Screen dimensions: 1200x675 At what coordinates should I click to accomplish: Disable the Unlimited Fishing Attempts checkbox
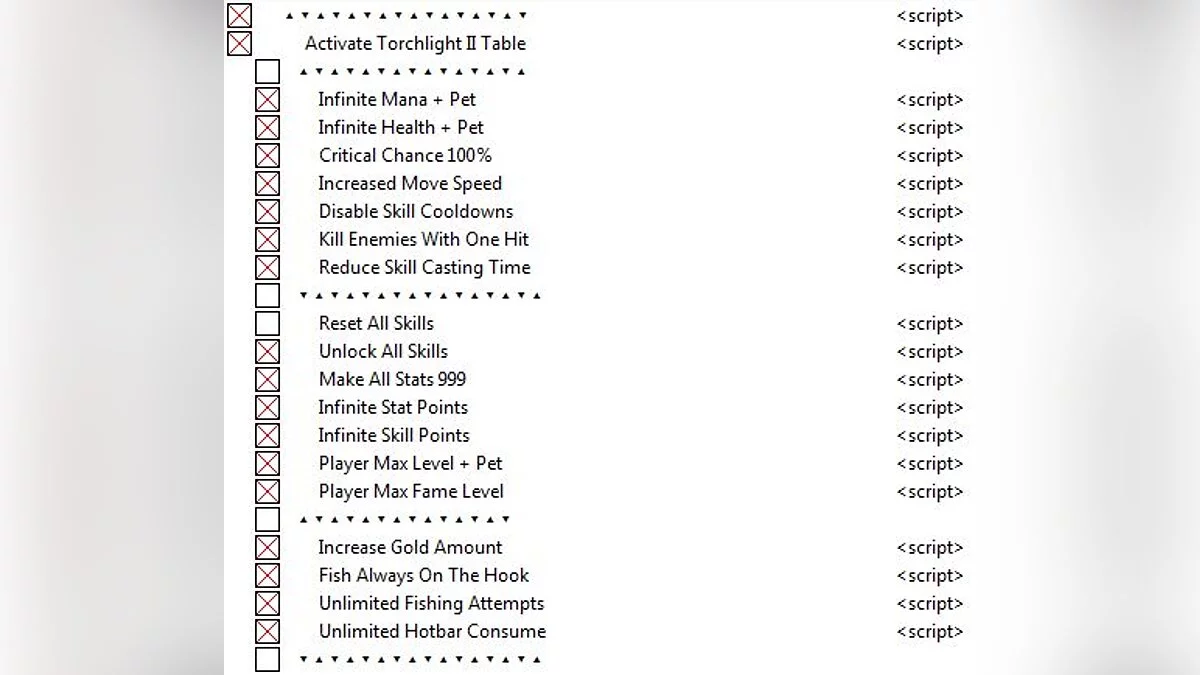click(267, 604)
